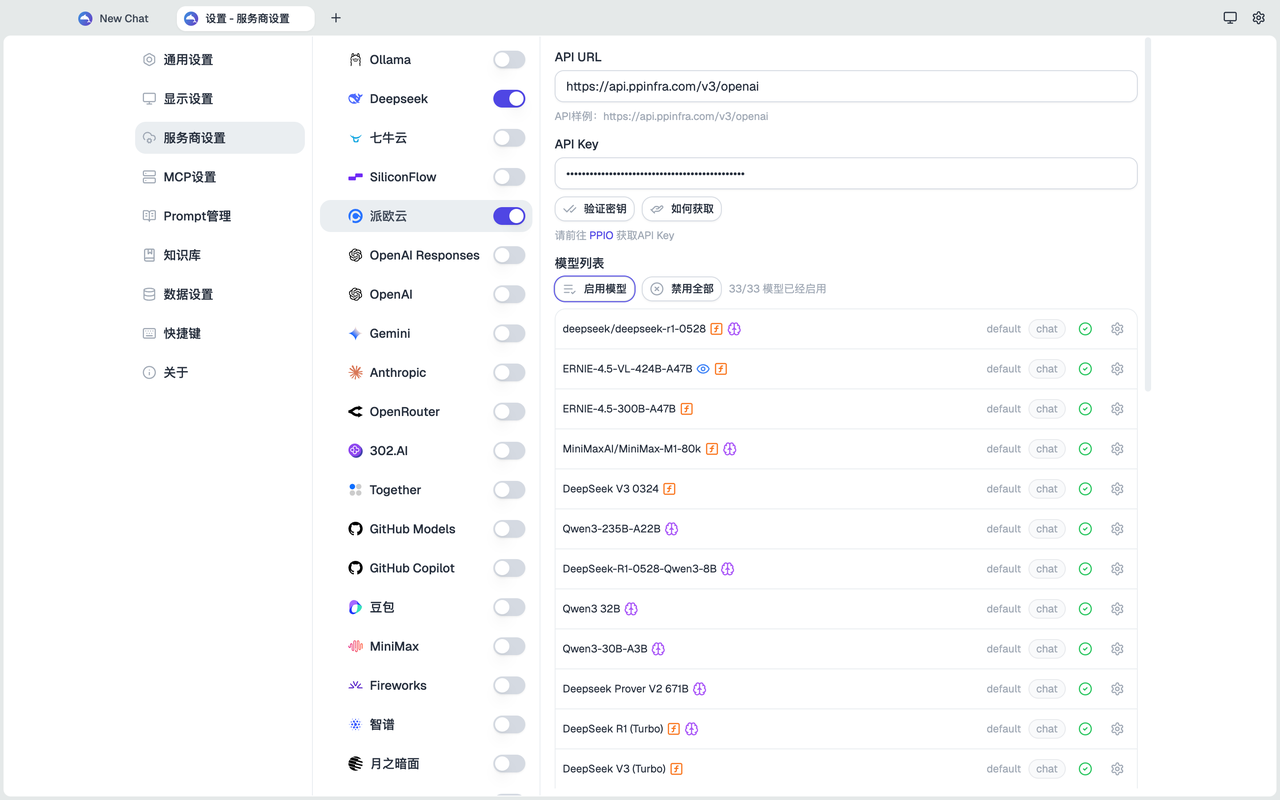Click the Anthropic provider icon
Screen dimensions: 1280x800
354,372
